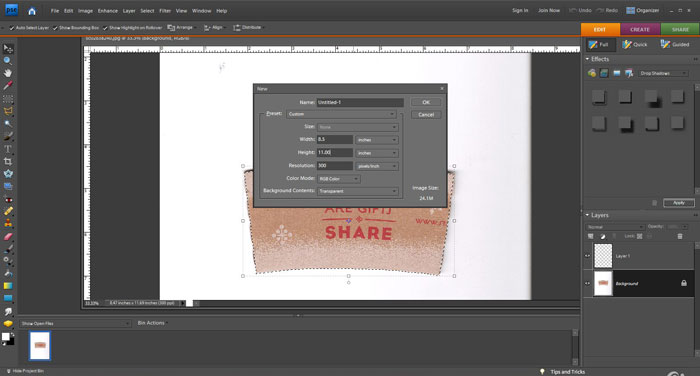The height and width of the screenshot is (376, 700).
Task: Click Sign In link
Action: pos(520,10)
